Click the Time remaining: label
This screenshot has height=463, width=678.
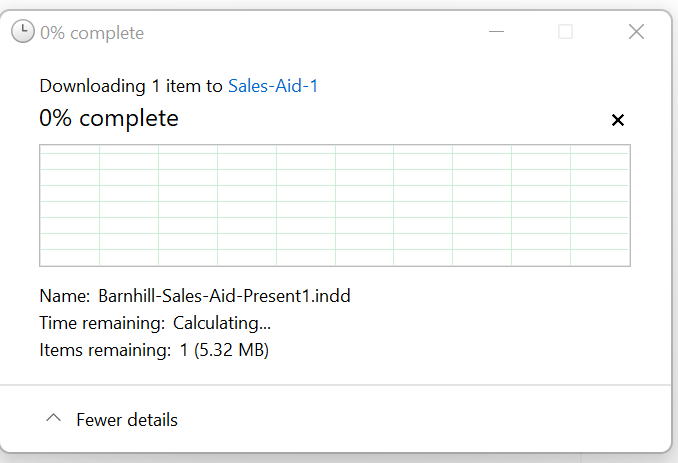pos(102,323)
